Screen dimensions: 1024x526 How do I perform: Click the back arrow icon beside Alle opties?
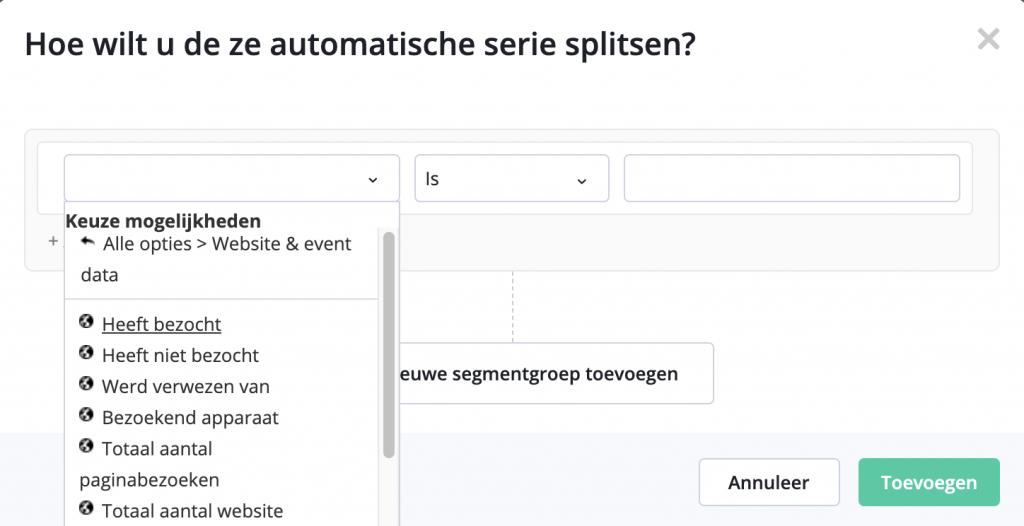(x=88, y=242)
